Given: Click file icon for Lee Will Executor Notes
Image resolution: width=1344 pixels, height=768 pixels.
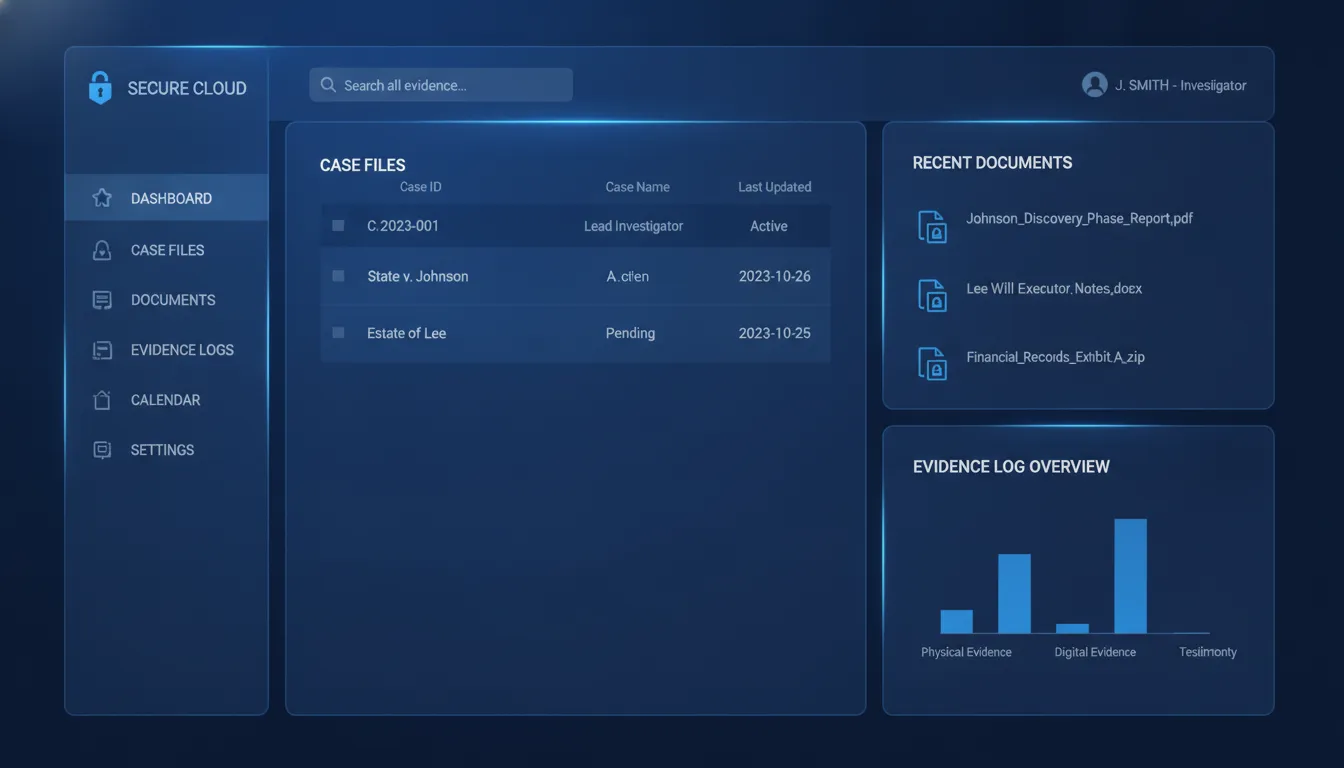Looking at the screenshot, I should pos(932,295).
